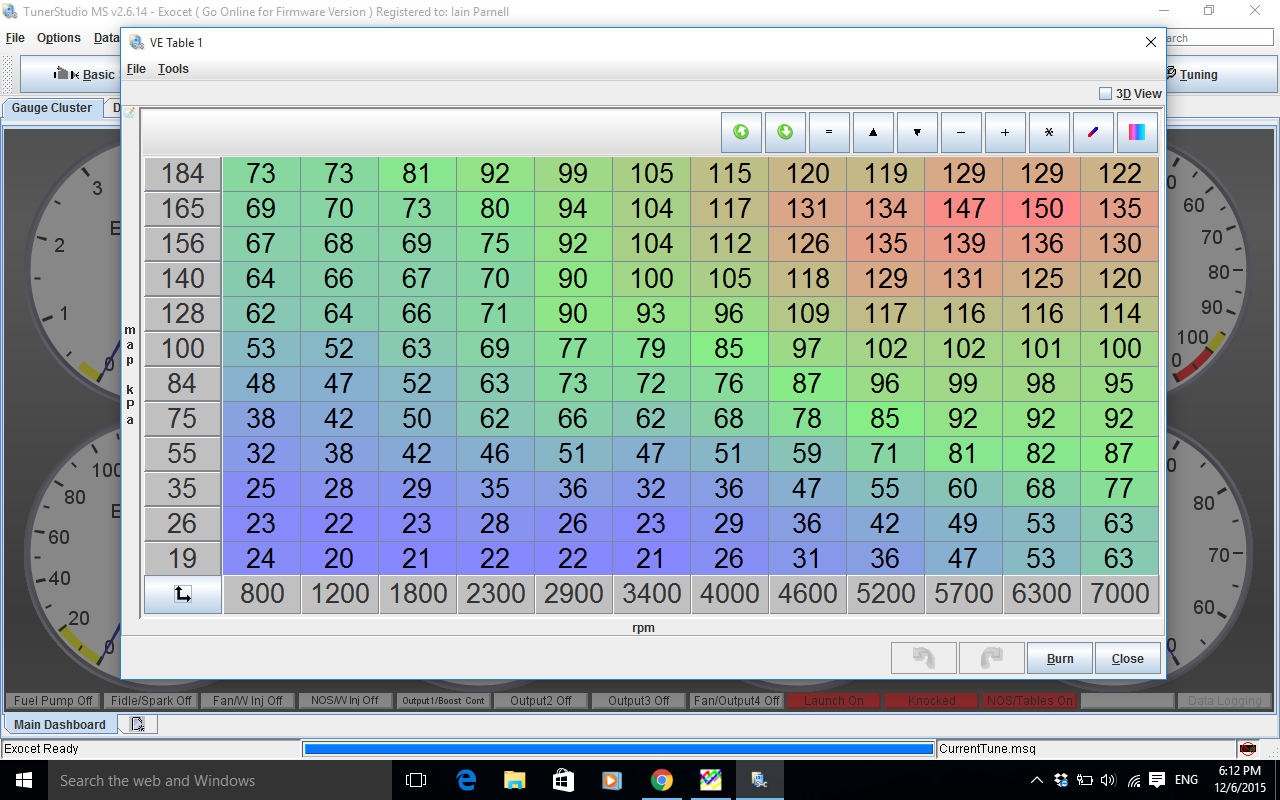This screenshot has width=1280, height=800.
Task: Open Windows Start menu
Action: coord(23,780)
